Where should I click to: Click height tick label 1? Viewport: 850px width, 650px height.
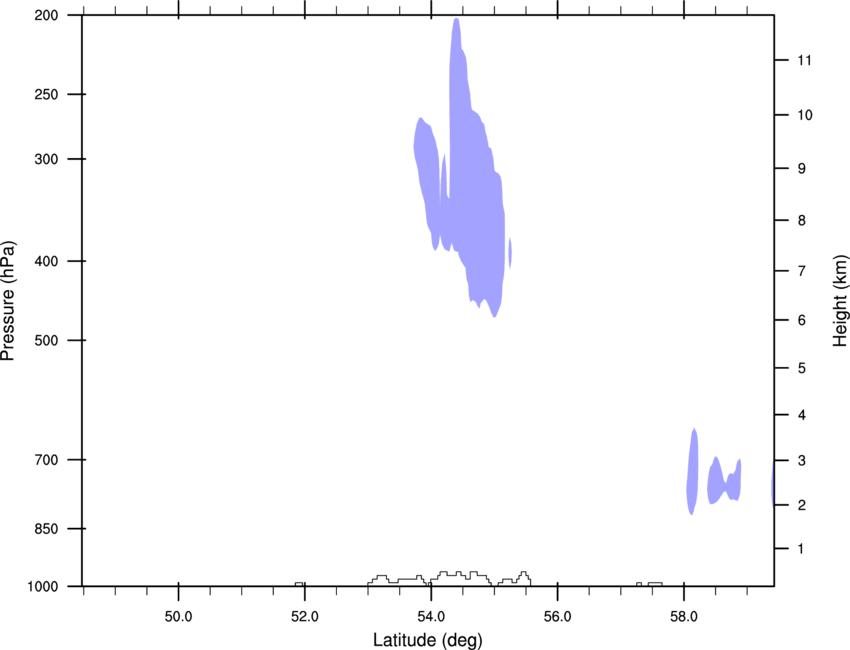click(801, 549)
